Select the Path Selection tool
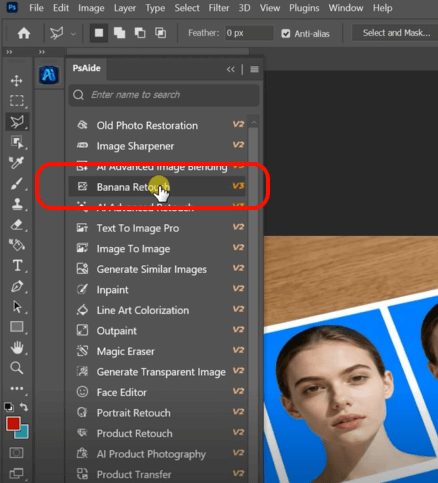Viewport: 438px width, 483px height. tap(17, 307)
